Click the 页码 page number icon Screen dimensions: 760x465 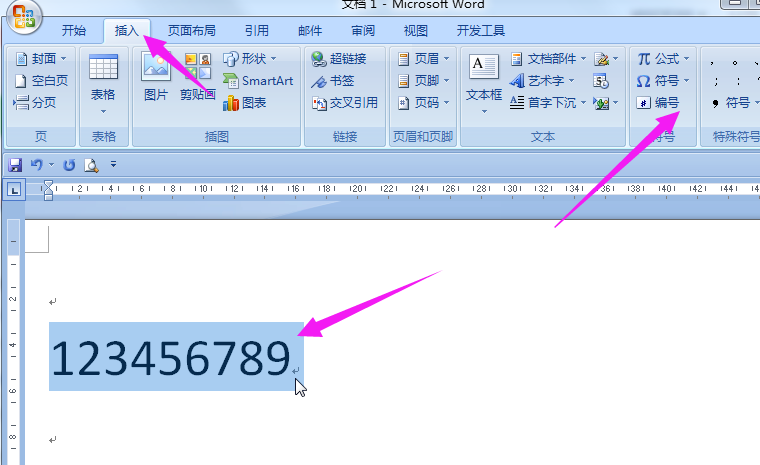pos(403,103)
